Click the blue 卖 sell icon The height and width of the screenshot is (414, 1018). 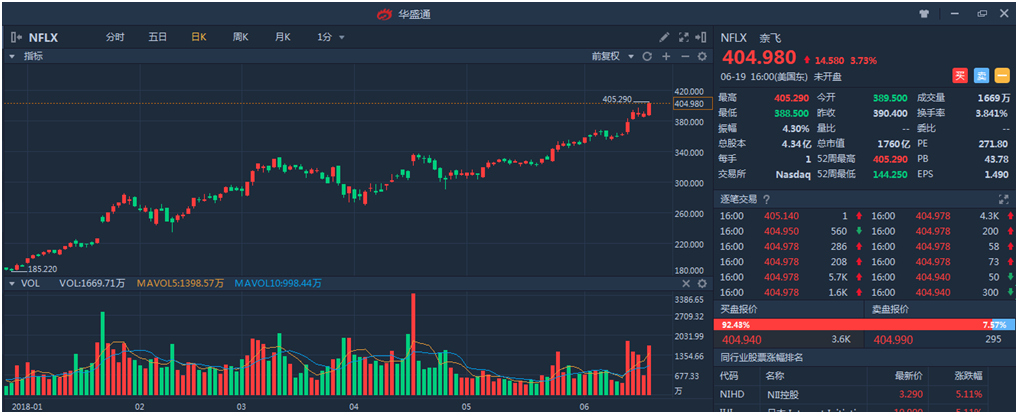[982, 76]
